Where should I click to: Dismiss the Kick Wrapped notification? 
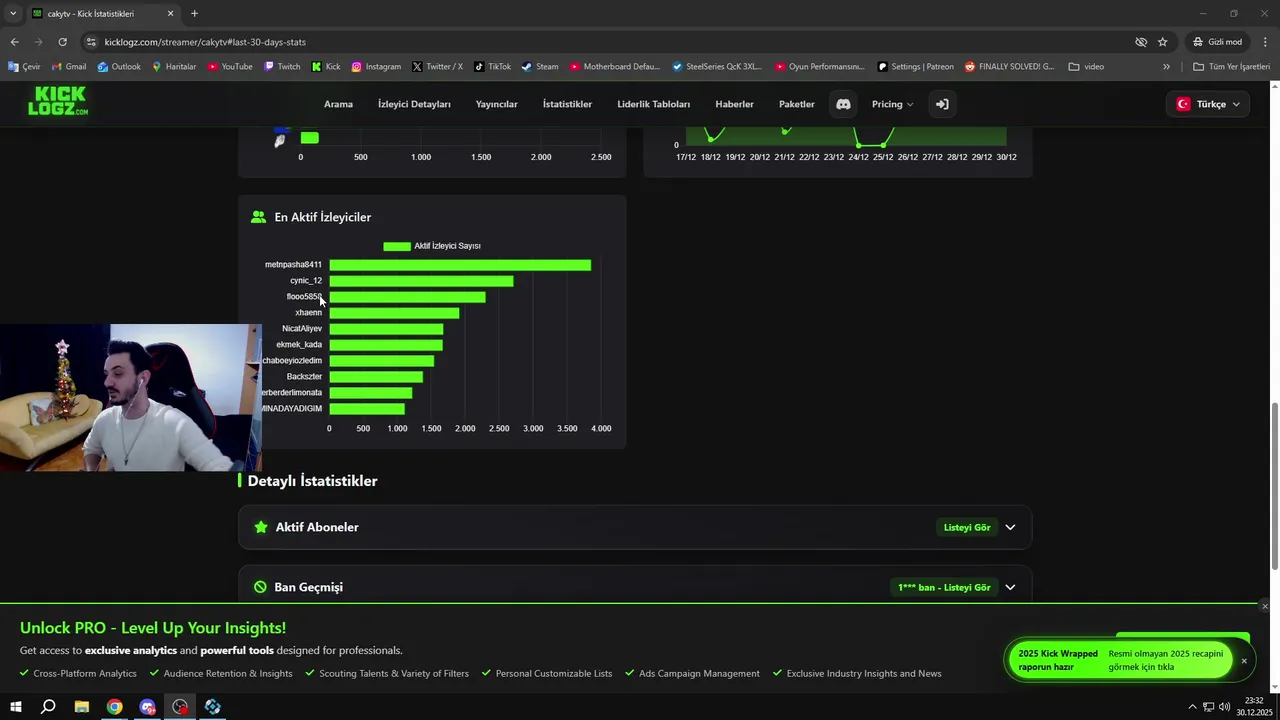[1244, 661]
